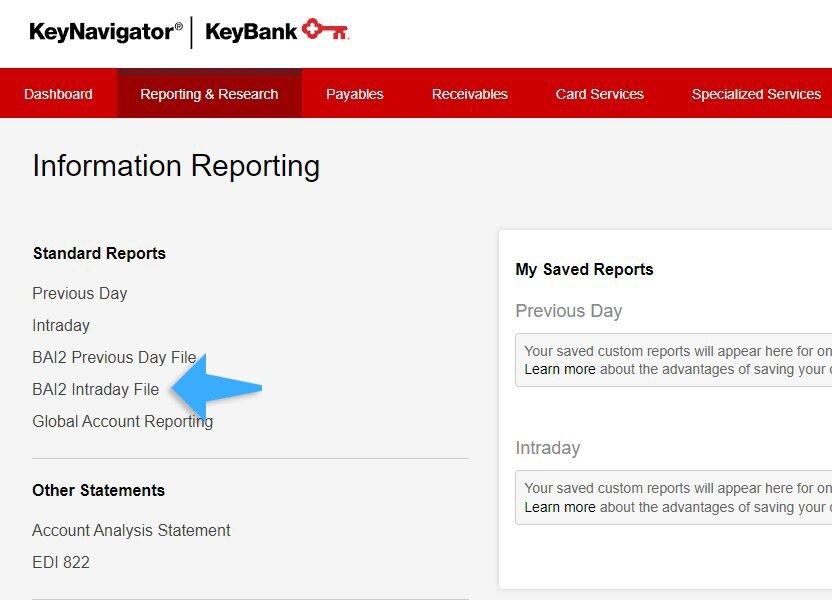The height and width of the screenshot is (600, 832).
Task: Click the blue arrow pointing at BAI2 Intraday File
Action: (217, 387)
